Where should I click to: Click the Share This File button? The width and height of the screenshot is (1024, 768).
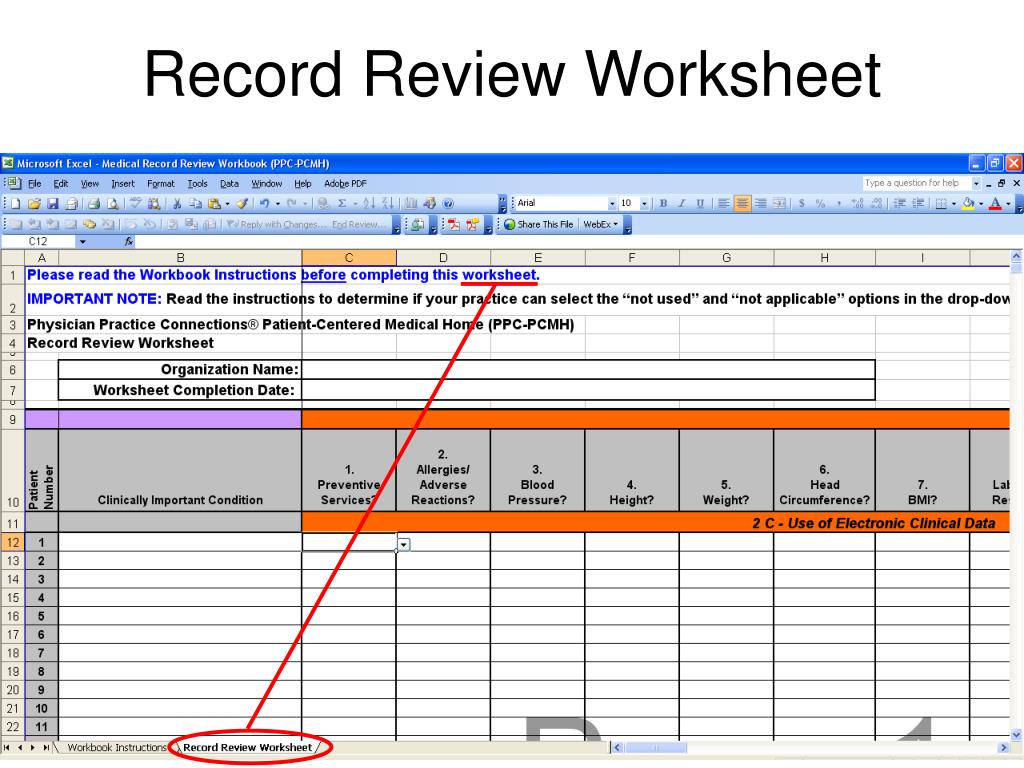pyautogui.click(x=539, y=225)
